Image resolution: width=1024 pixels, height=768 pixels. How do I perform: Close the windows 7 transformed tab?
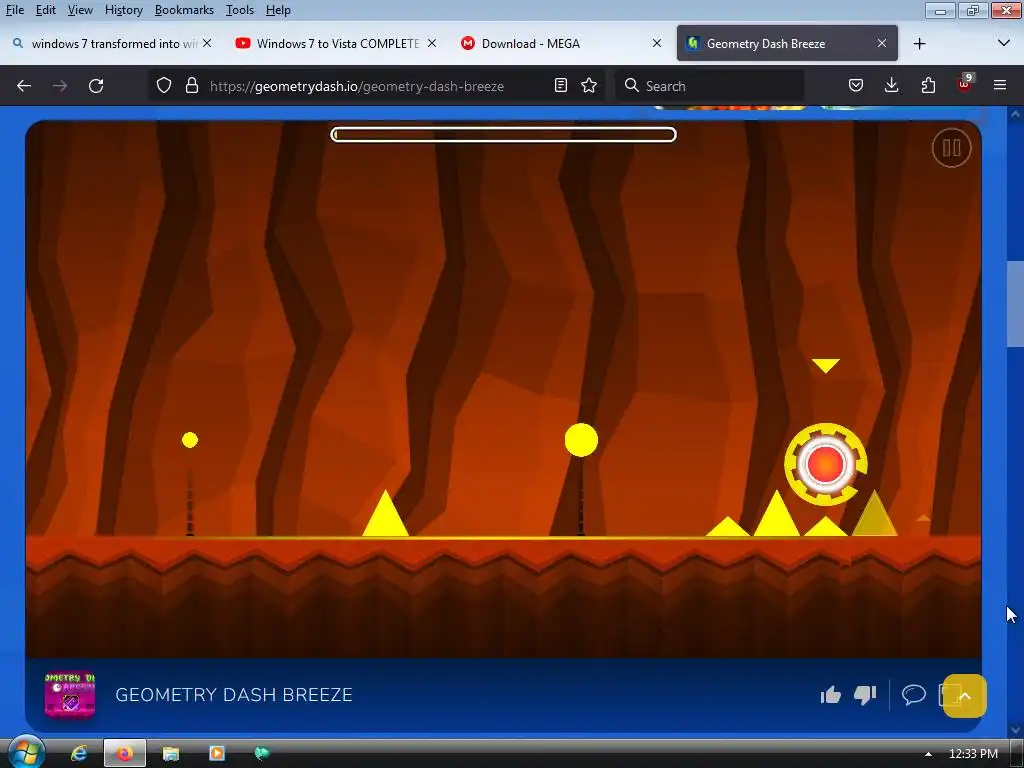click(207, 43)
